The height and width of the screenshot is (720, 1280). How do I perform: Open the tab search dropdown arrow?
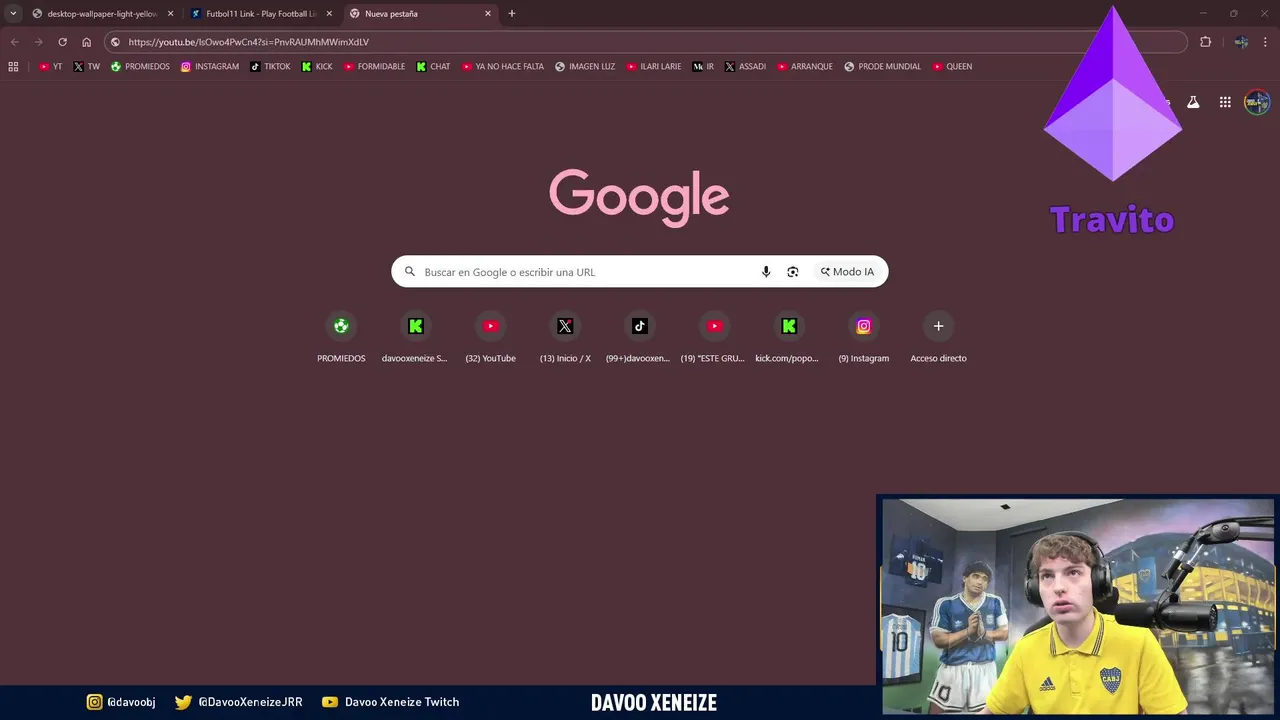click(x=13, y=13)
